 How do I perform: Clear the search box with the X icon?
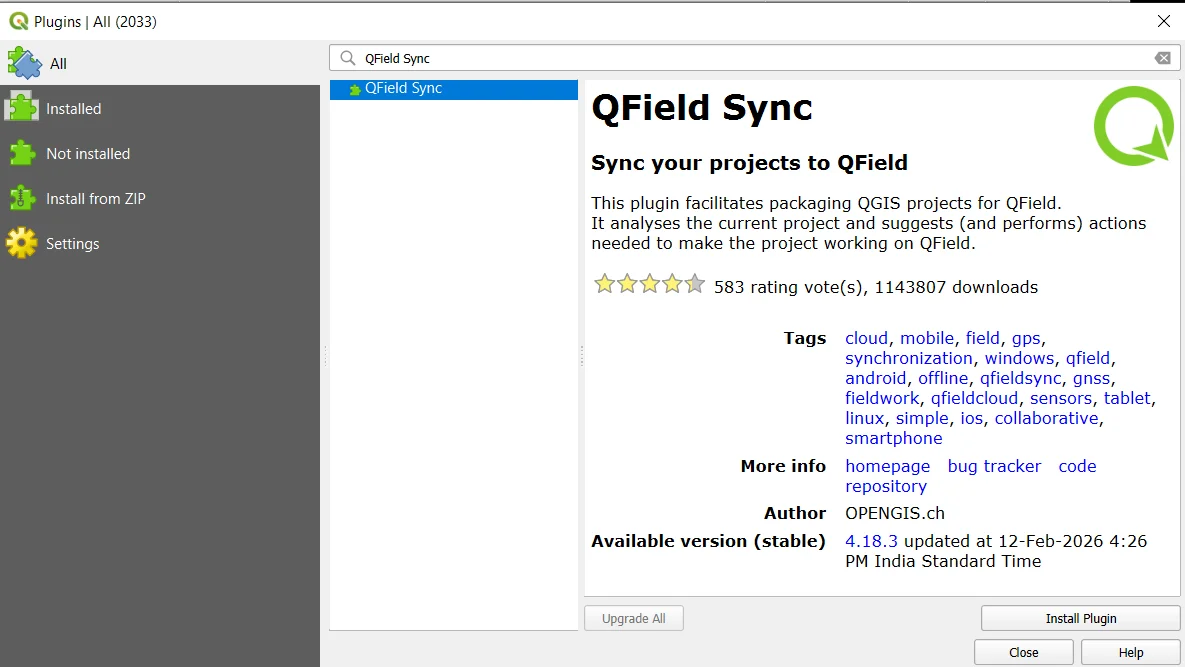pyautogui.click(x=1162, y=58)
